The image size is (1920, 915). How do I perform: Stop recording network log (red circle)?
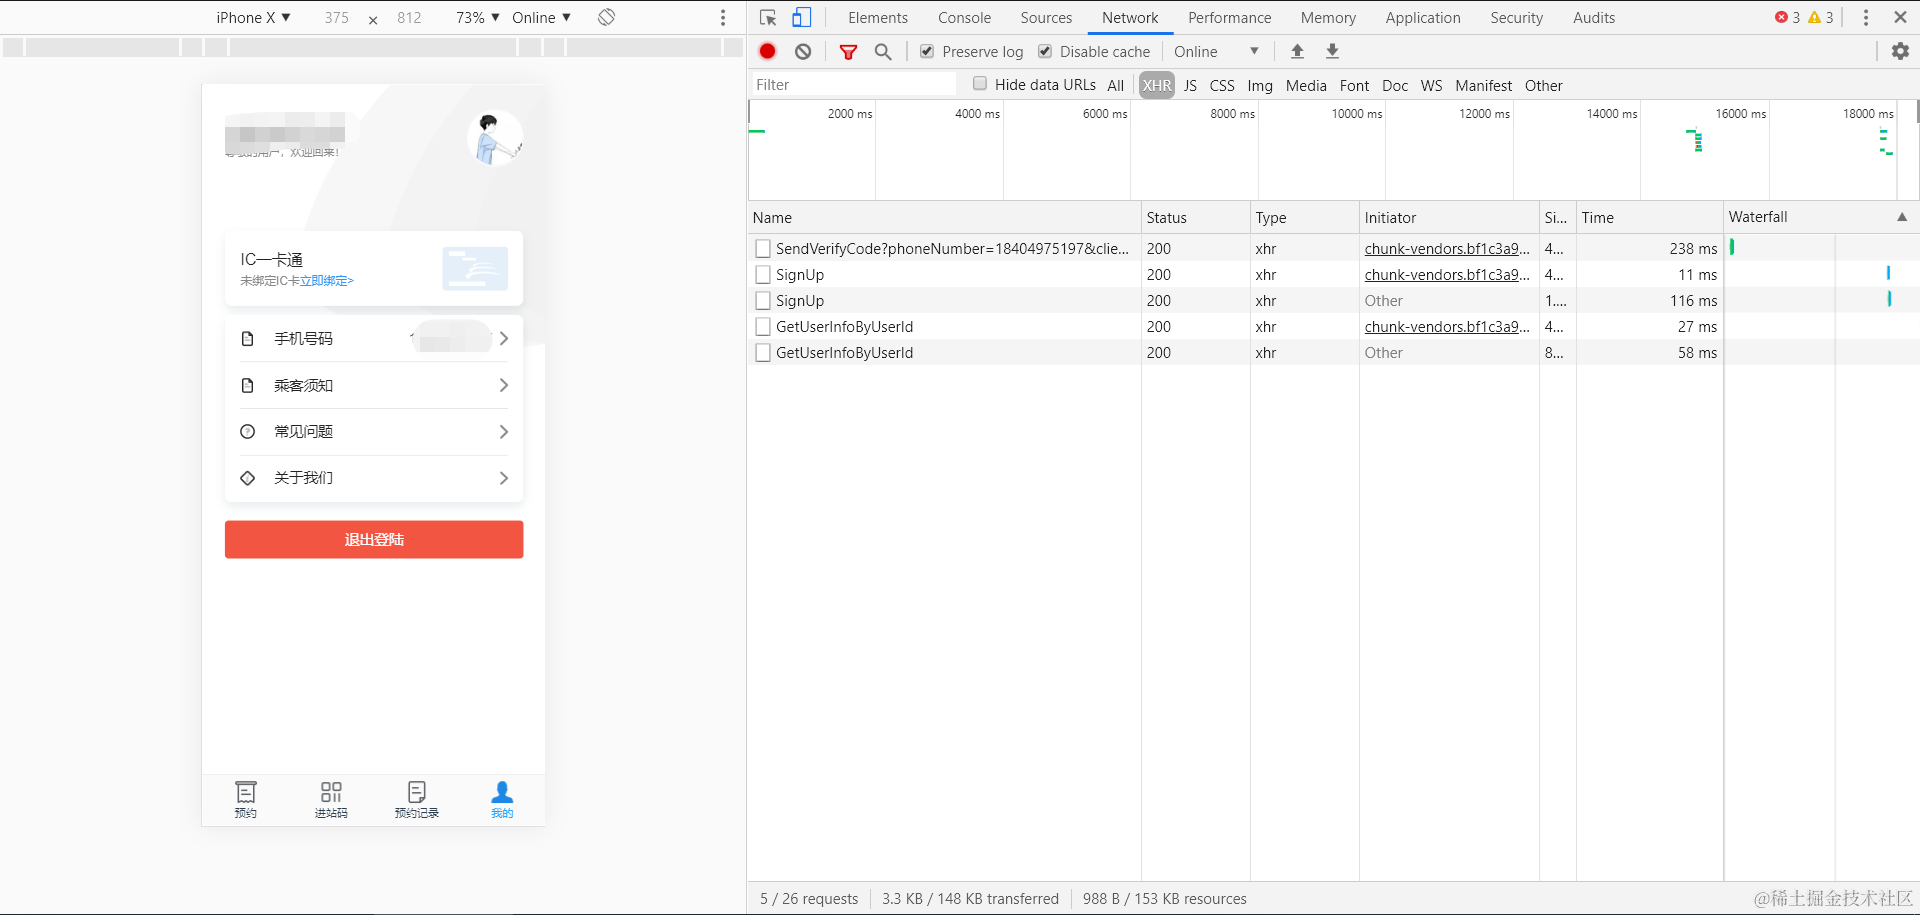tap(767, 51)
